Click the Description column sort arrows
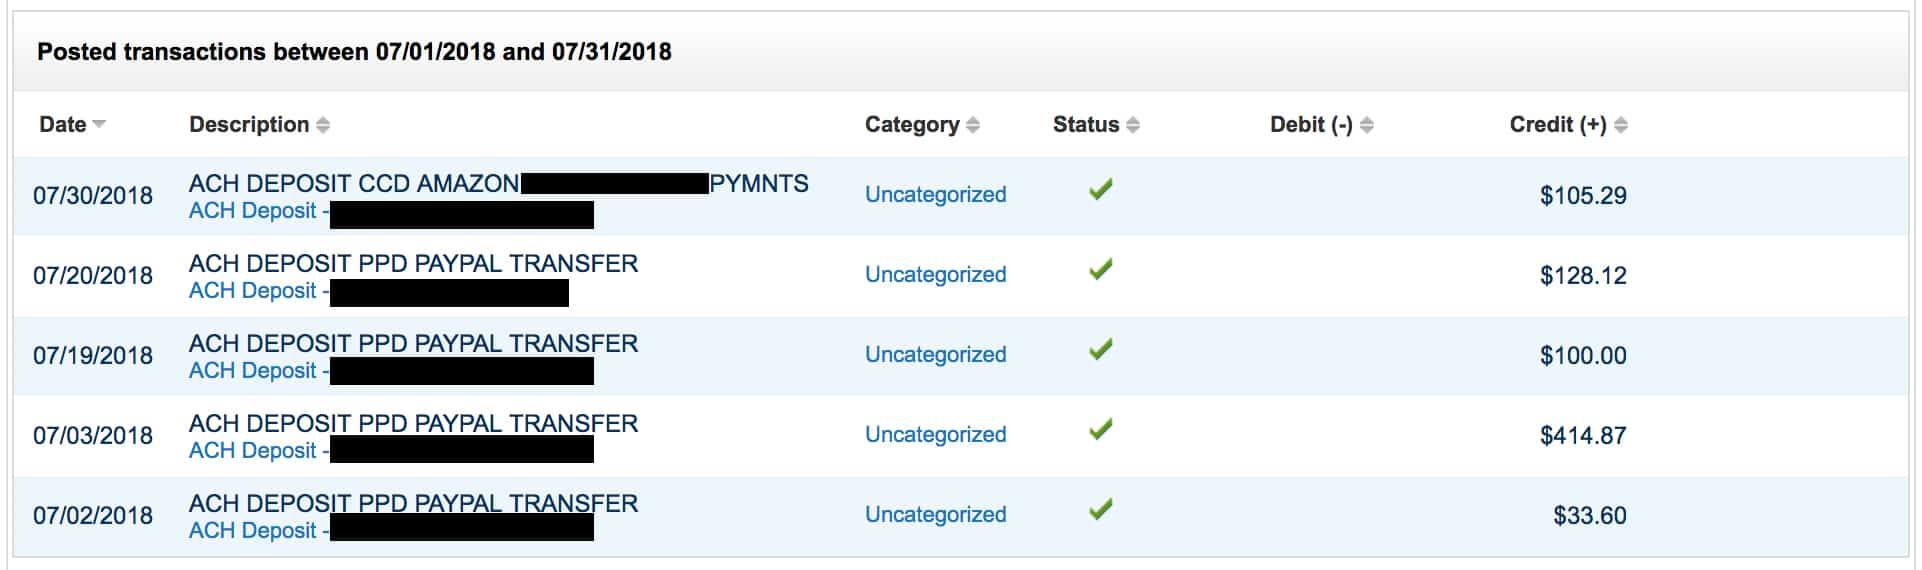Viewport: 1922px width, 570px height. (x=323, y=125)
